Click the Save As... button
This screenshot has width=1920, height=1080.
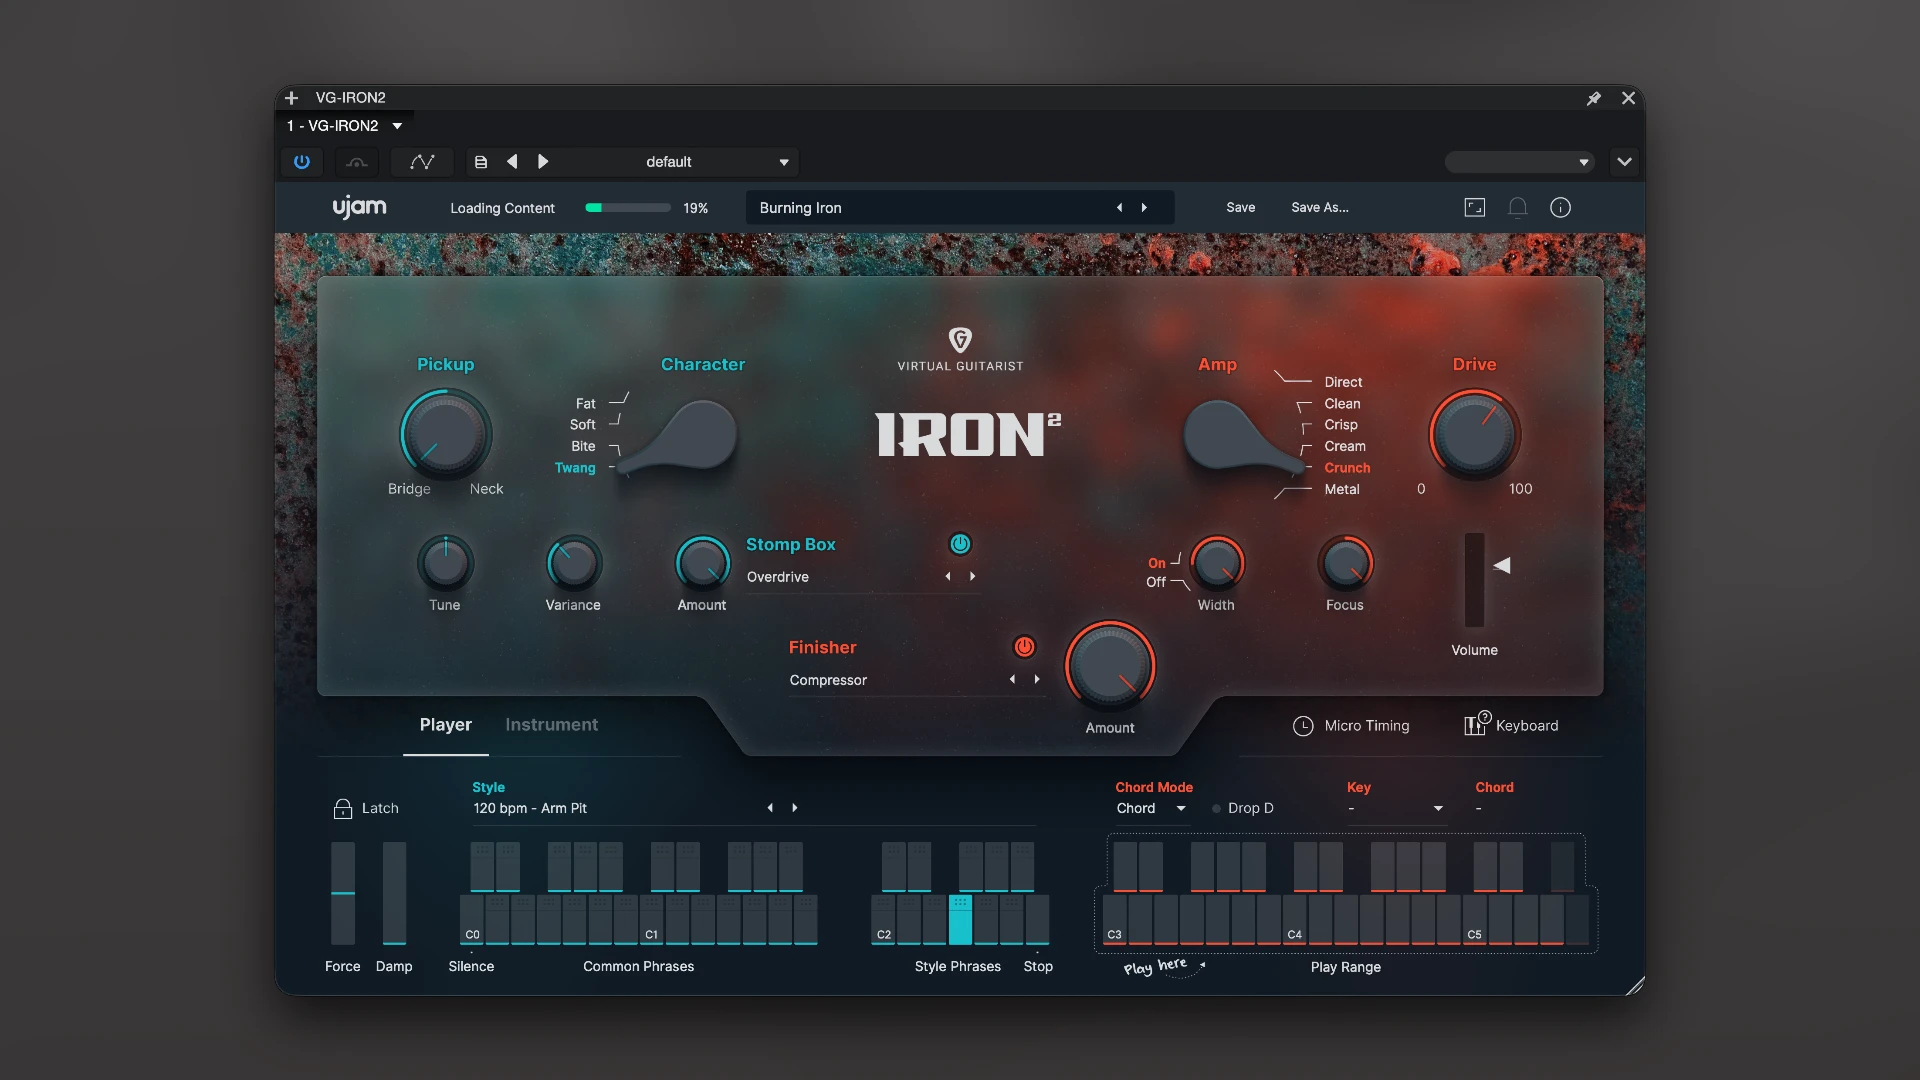click(1319, 208)
